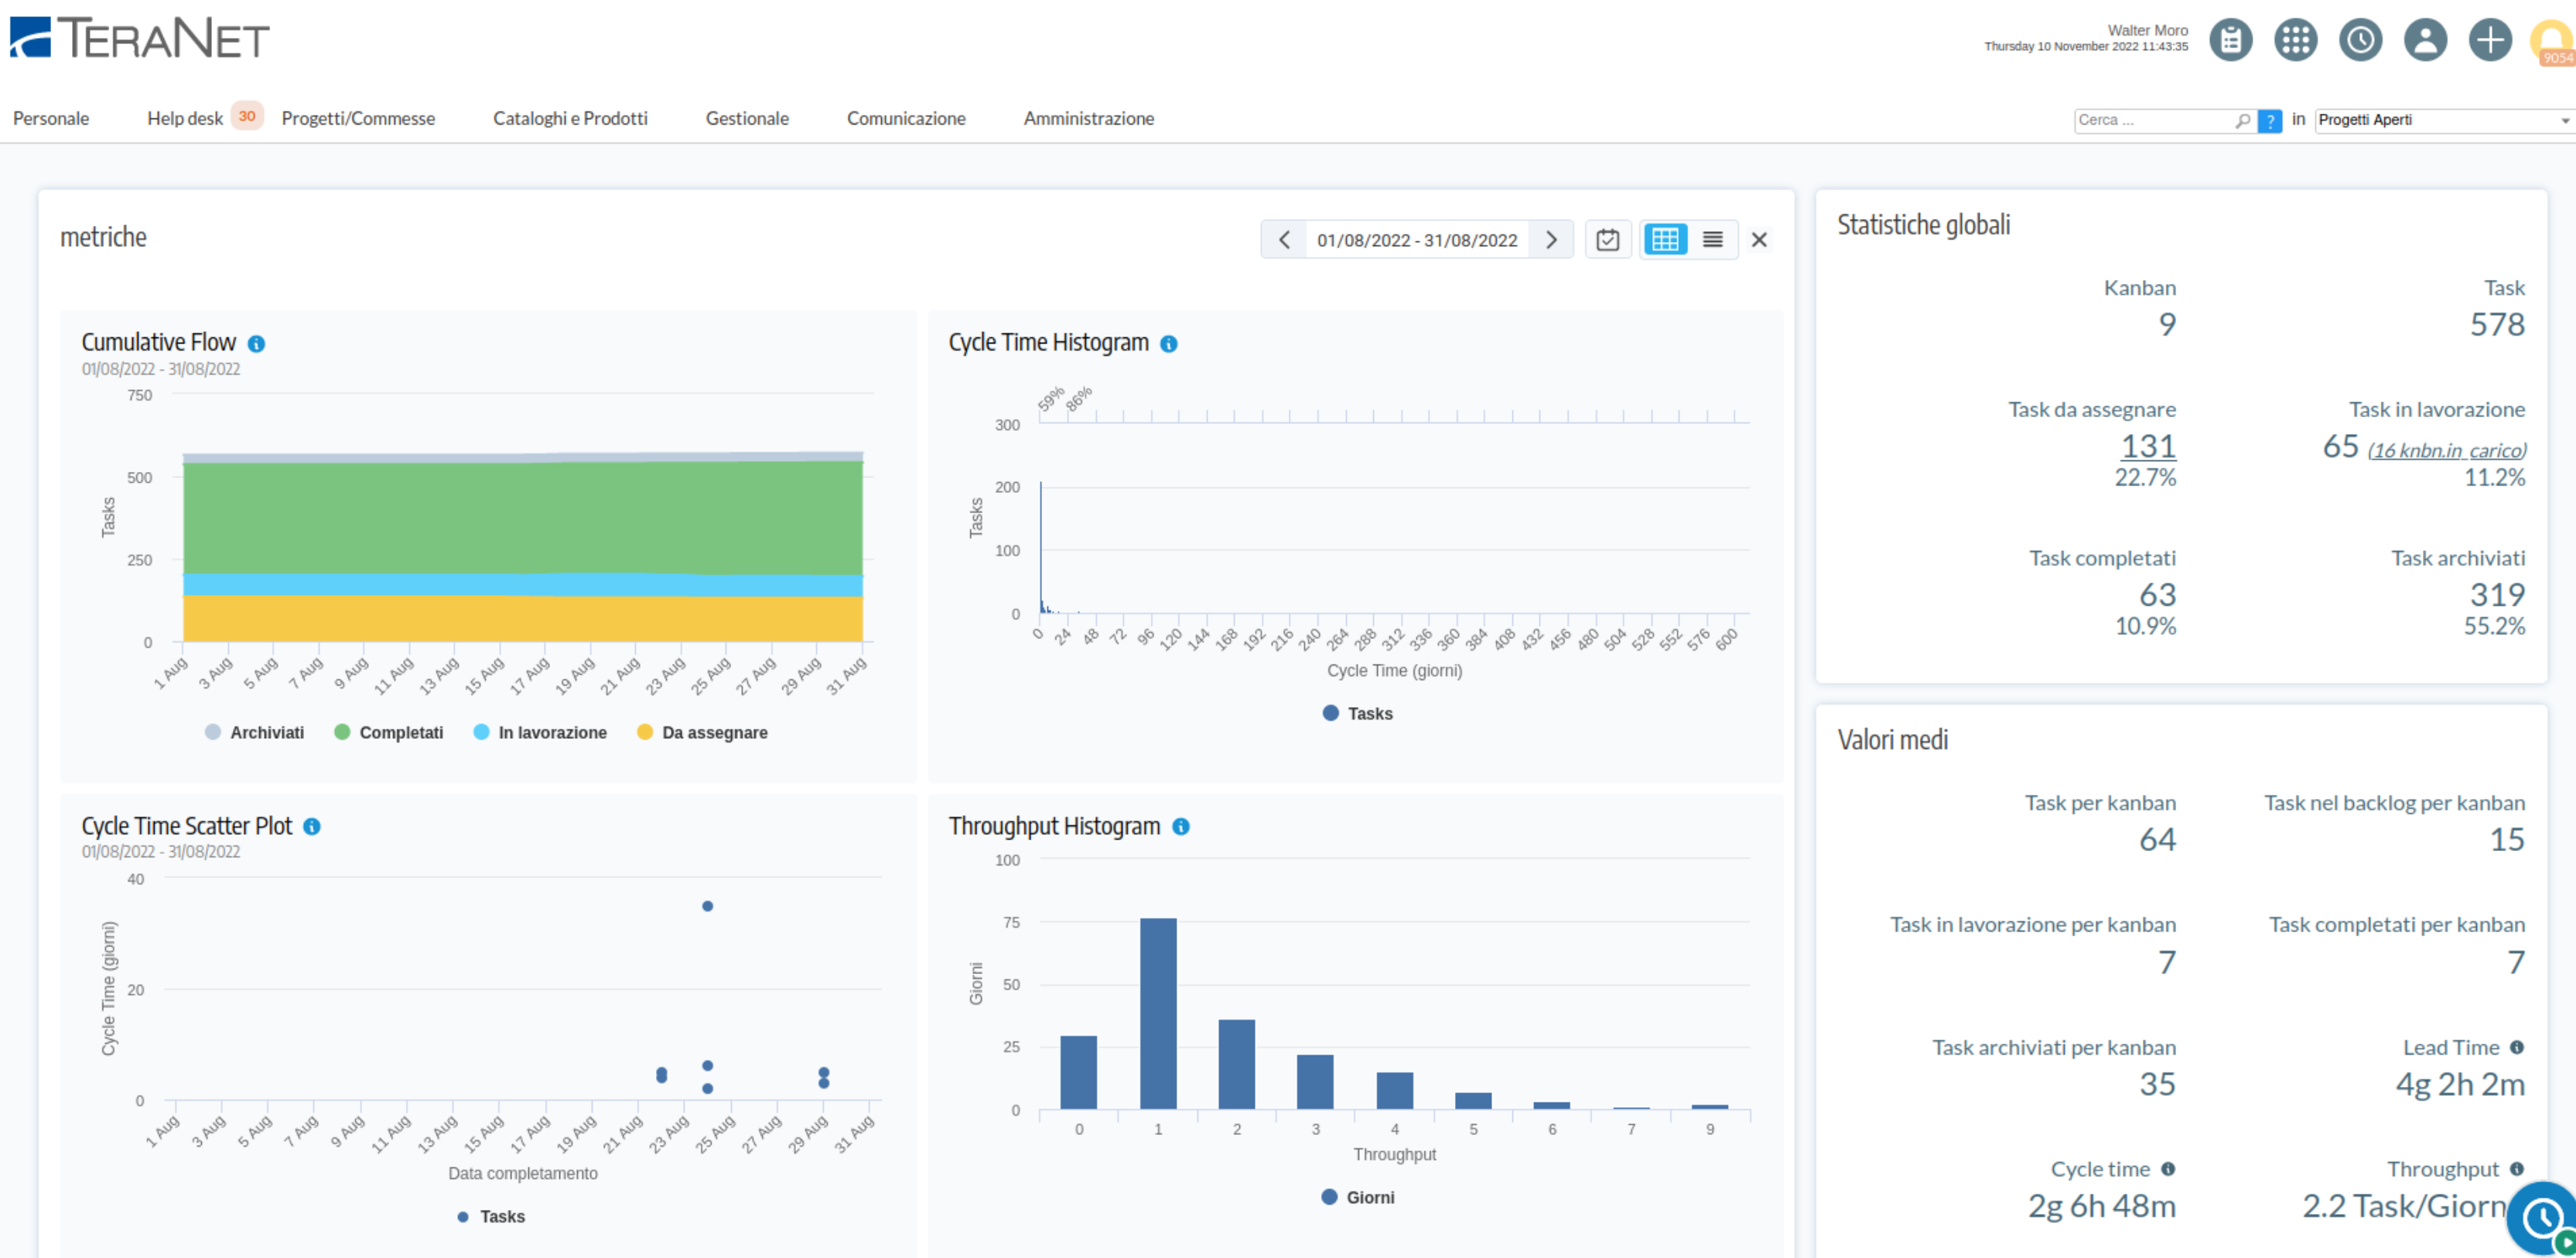Switch metriche to list view
The image size is (2576, 1258).
tap(1713, 240)
